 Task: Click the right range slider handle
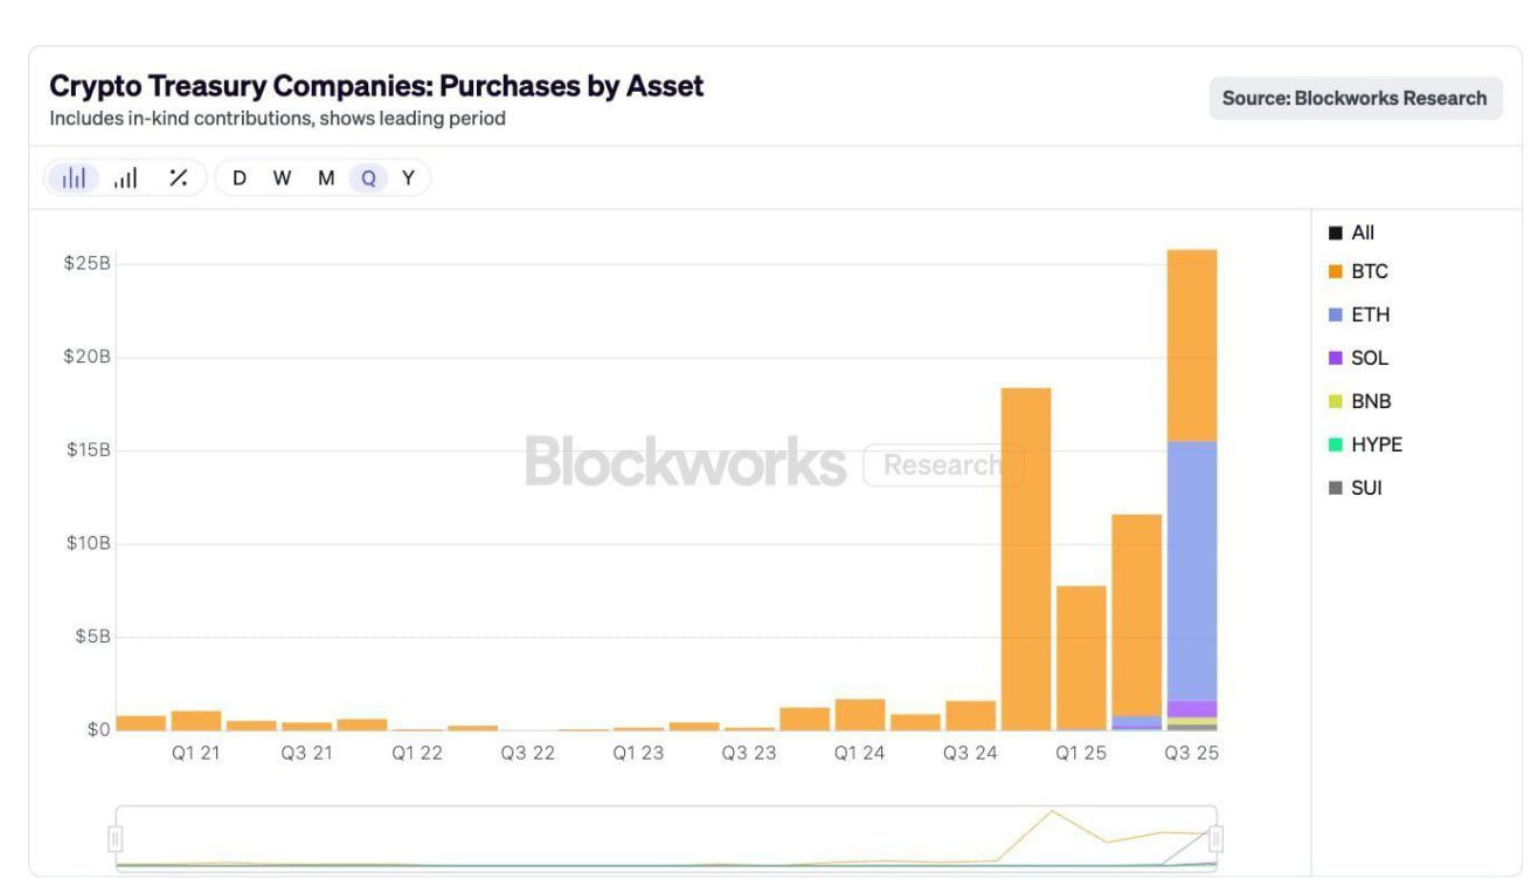pos(1216,838)
